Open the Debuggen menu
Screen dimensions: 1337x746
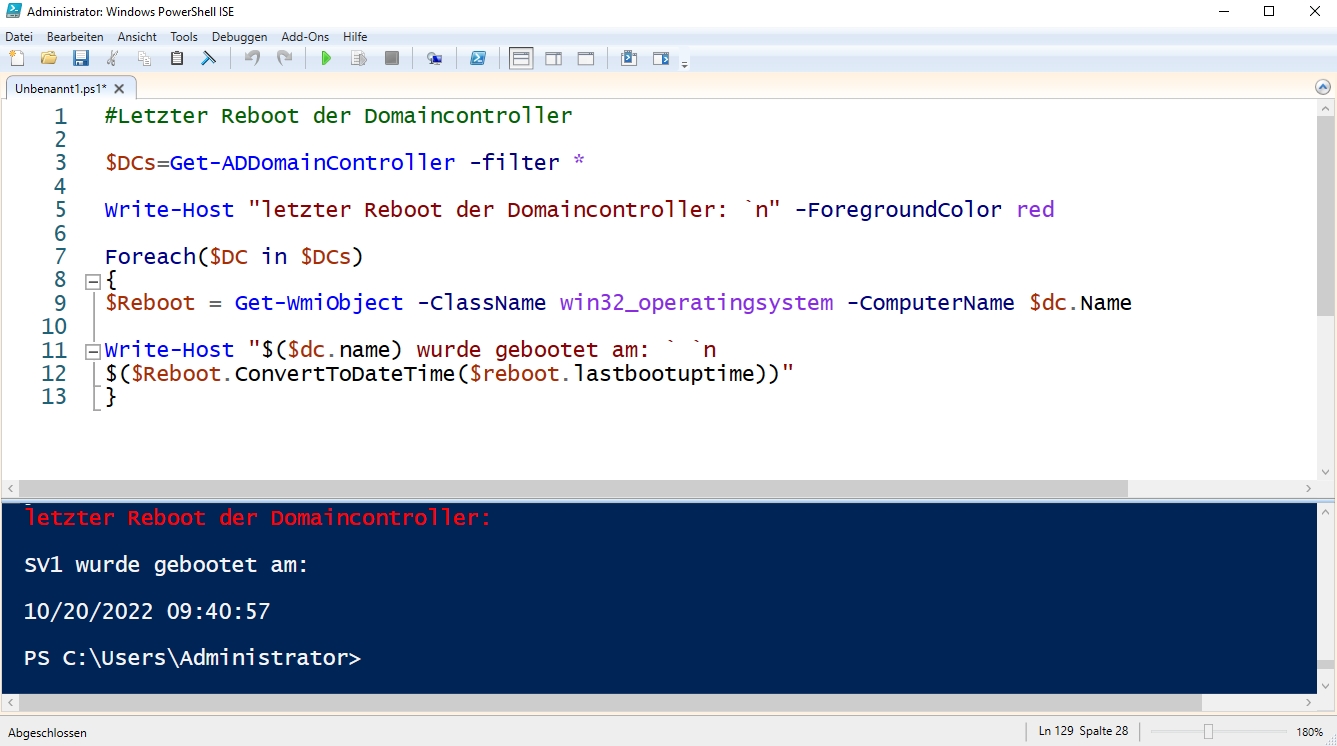click(x=239, y=36)
